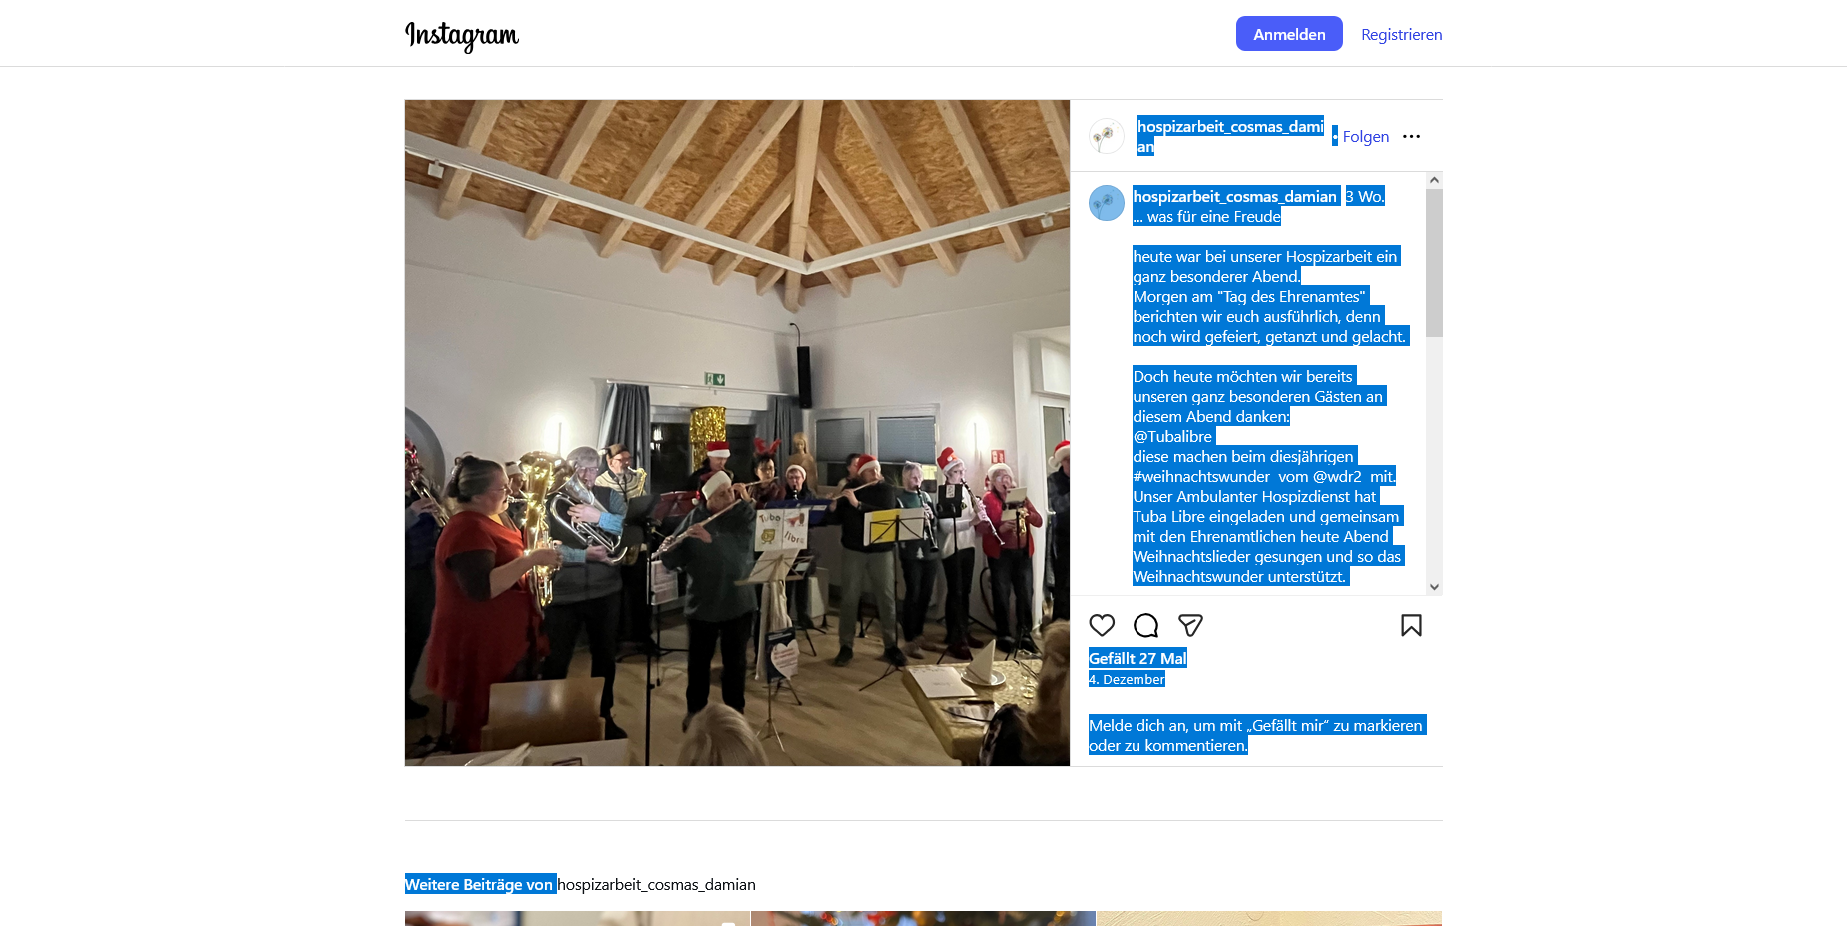
Task: Click the caption scrollbar thumb
Action: (x=1434, y=263)
